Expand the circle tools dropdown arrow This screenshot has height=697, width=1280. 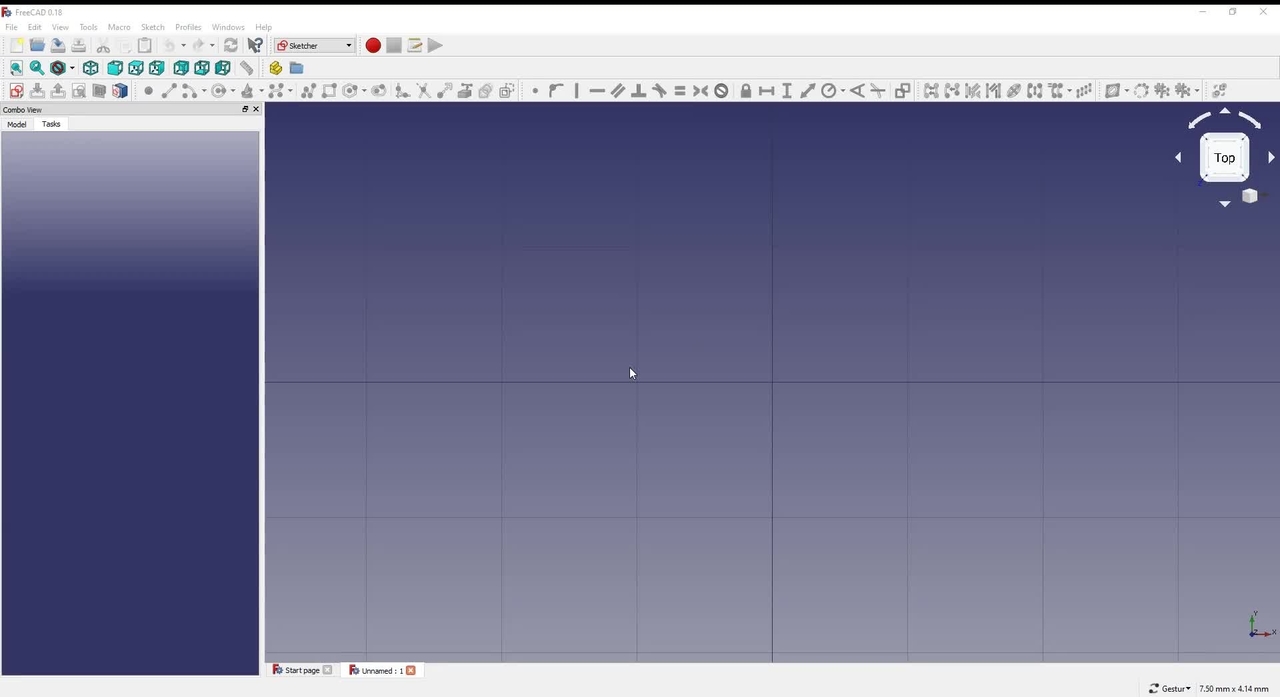pos(233,91)
